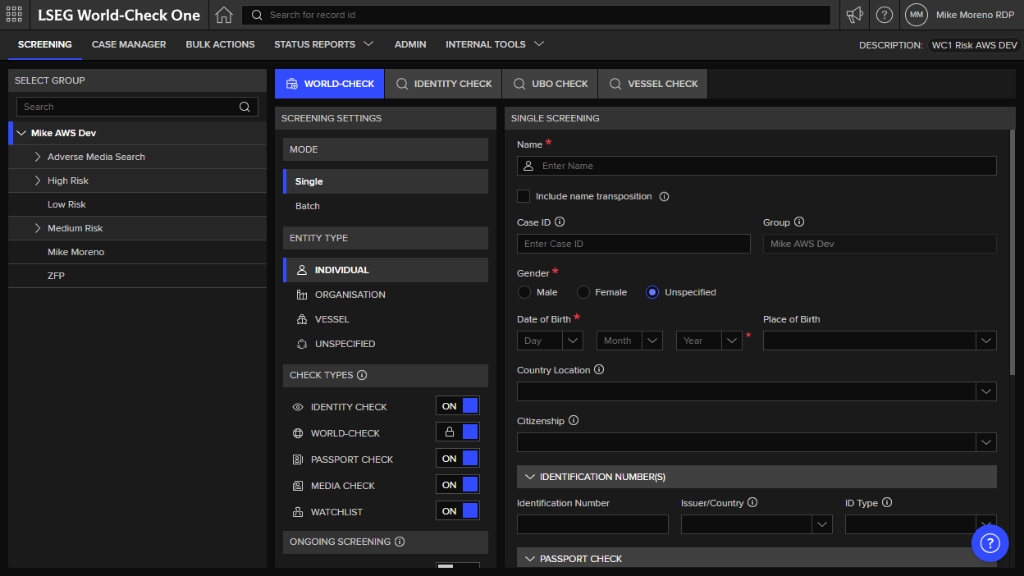
Task: Collapse the Identification Number(s) section
Action: (x=528, y=477)
